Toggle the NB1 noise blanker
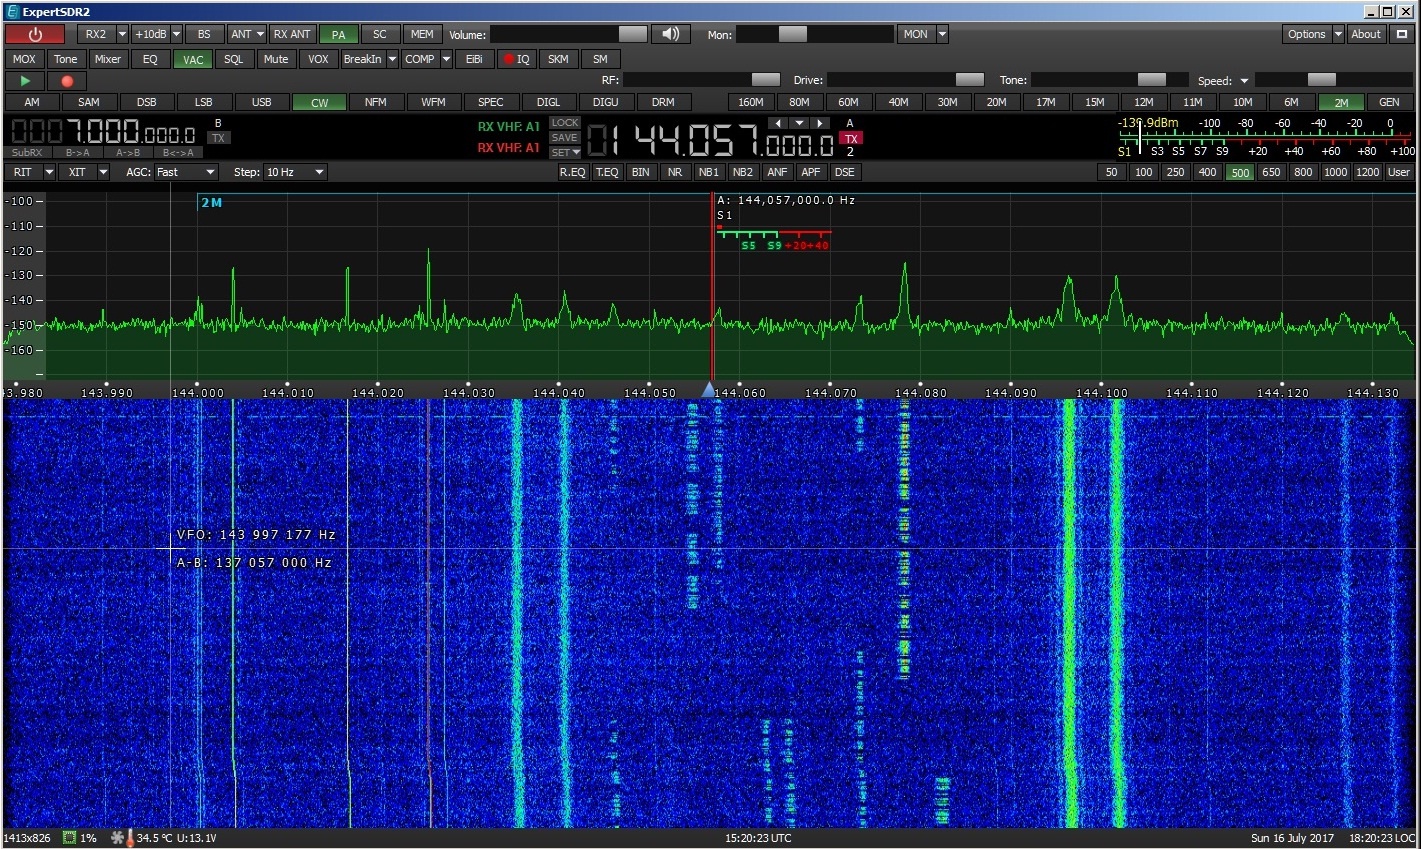The height and width of the screenshot is (849, 1421). tap(708, 172)
